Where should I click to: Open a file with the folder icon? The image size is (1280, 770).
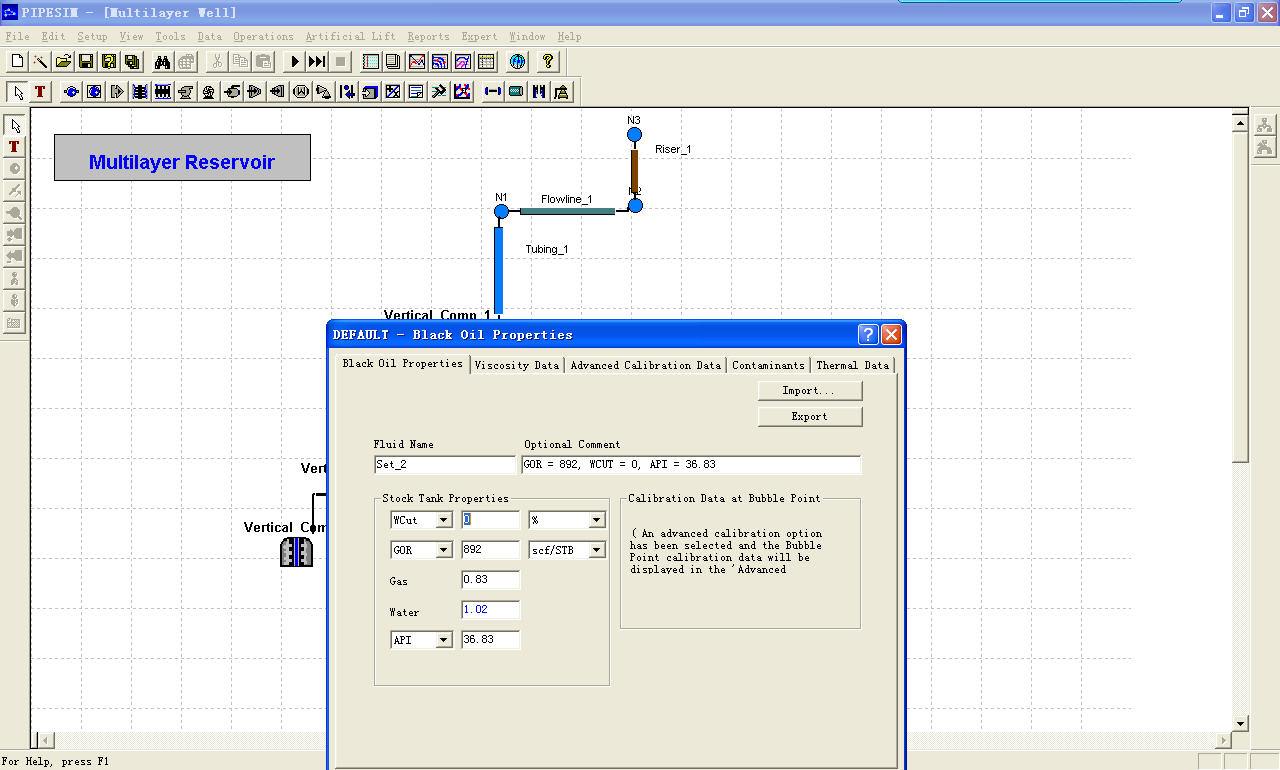coord(63,61)
